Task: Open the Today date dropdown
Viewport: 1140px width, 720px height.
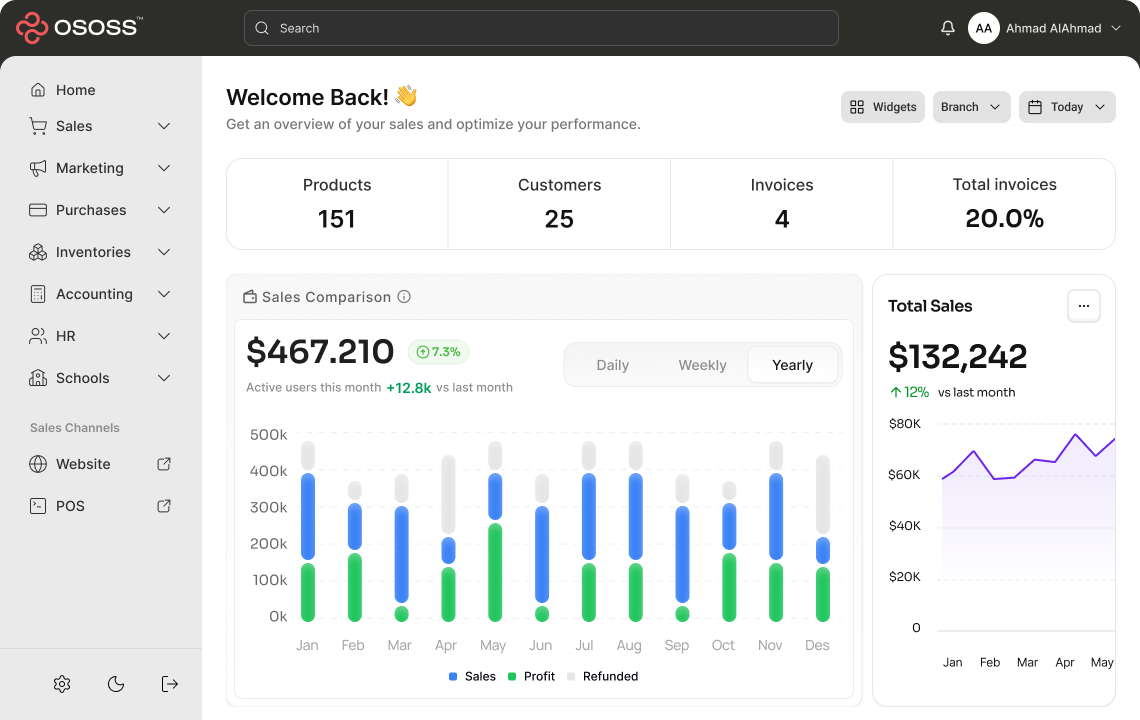Action: (x=1067, y=107)
